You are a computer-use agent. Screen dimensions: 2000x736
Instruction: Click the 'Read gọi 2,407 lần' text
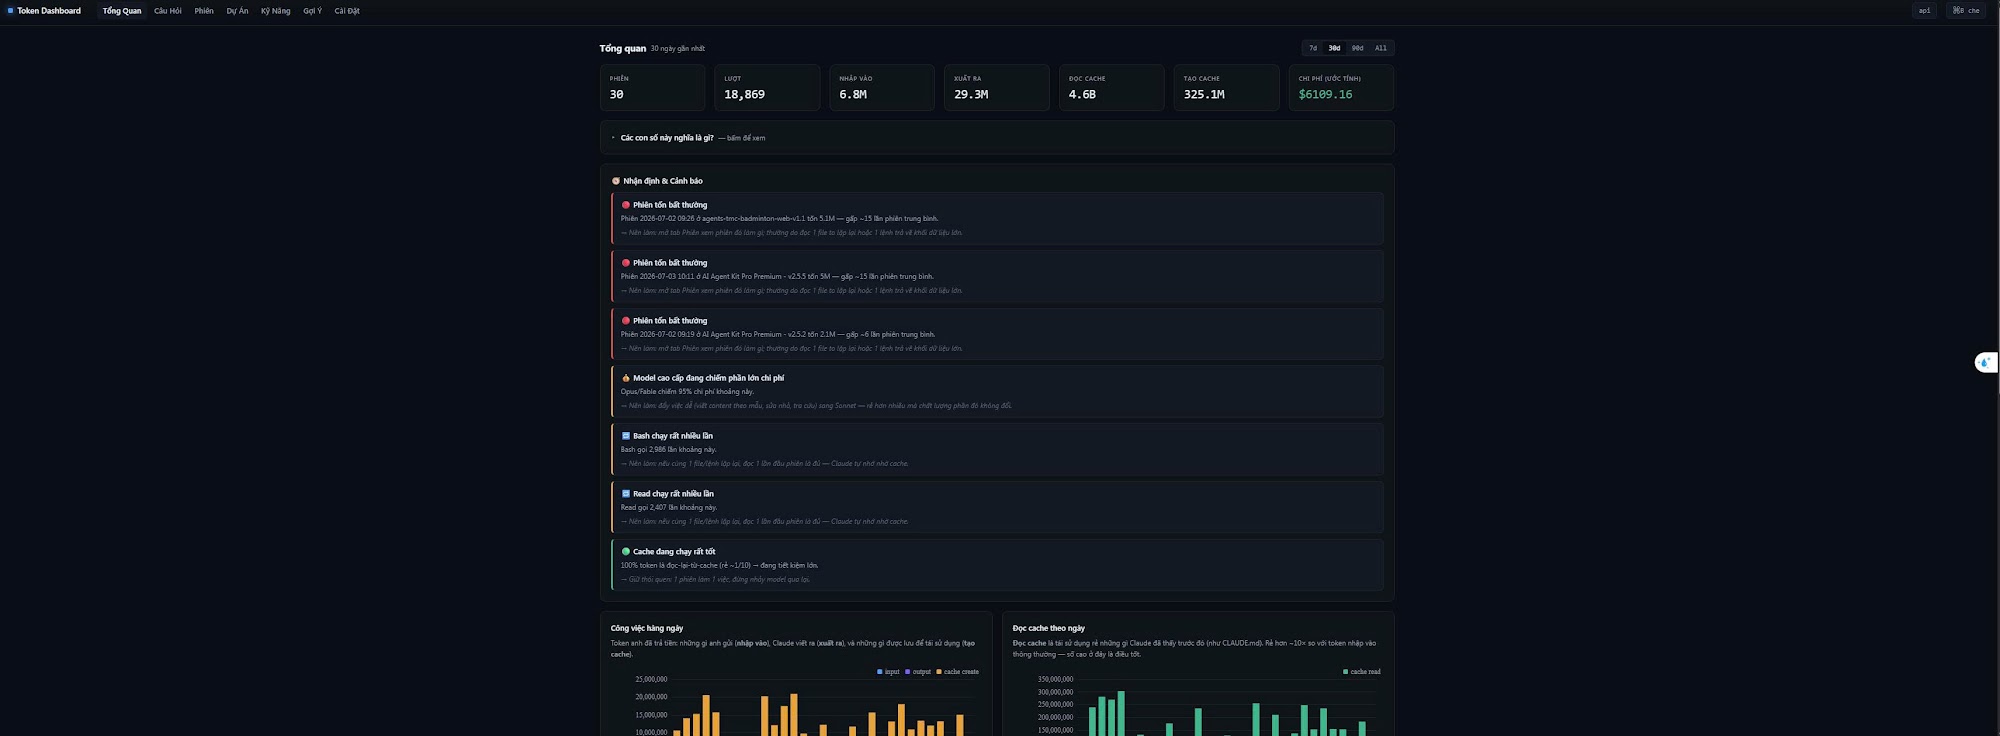tap(669, 508)
